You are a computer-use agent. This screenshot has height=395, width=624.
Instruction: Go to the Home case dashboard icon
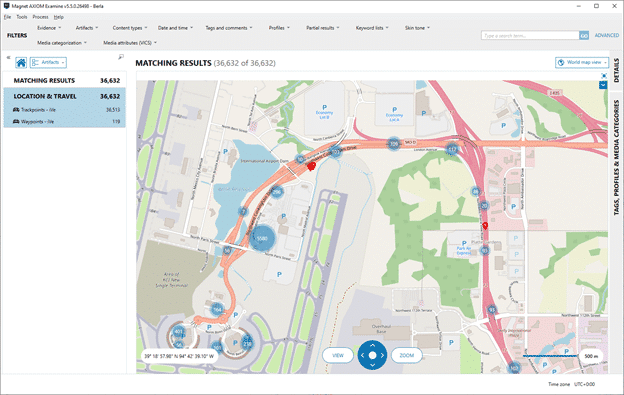(21, 62)
